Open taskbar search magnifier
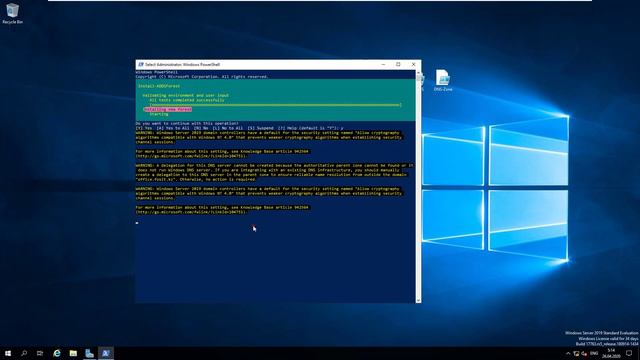Viewport: 640px width, 360px height. 24,353
